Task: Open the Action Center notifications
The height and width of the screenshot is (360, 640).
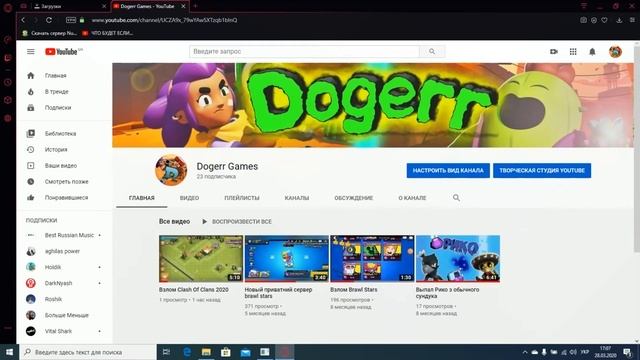Action: [x=628, y=352]
